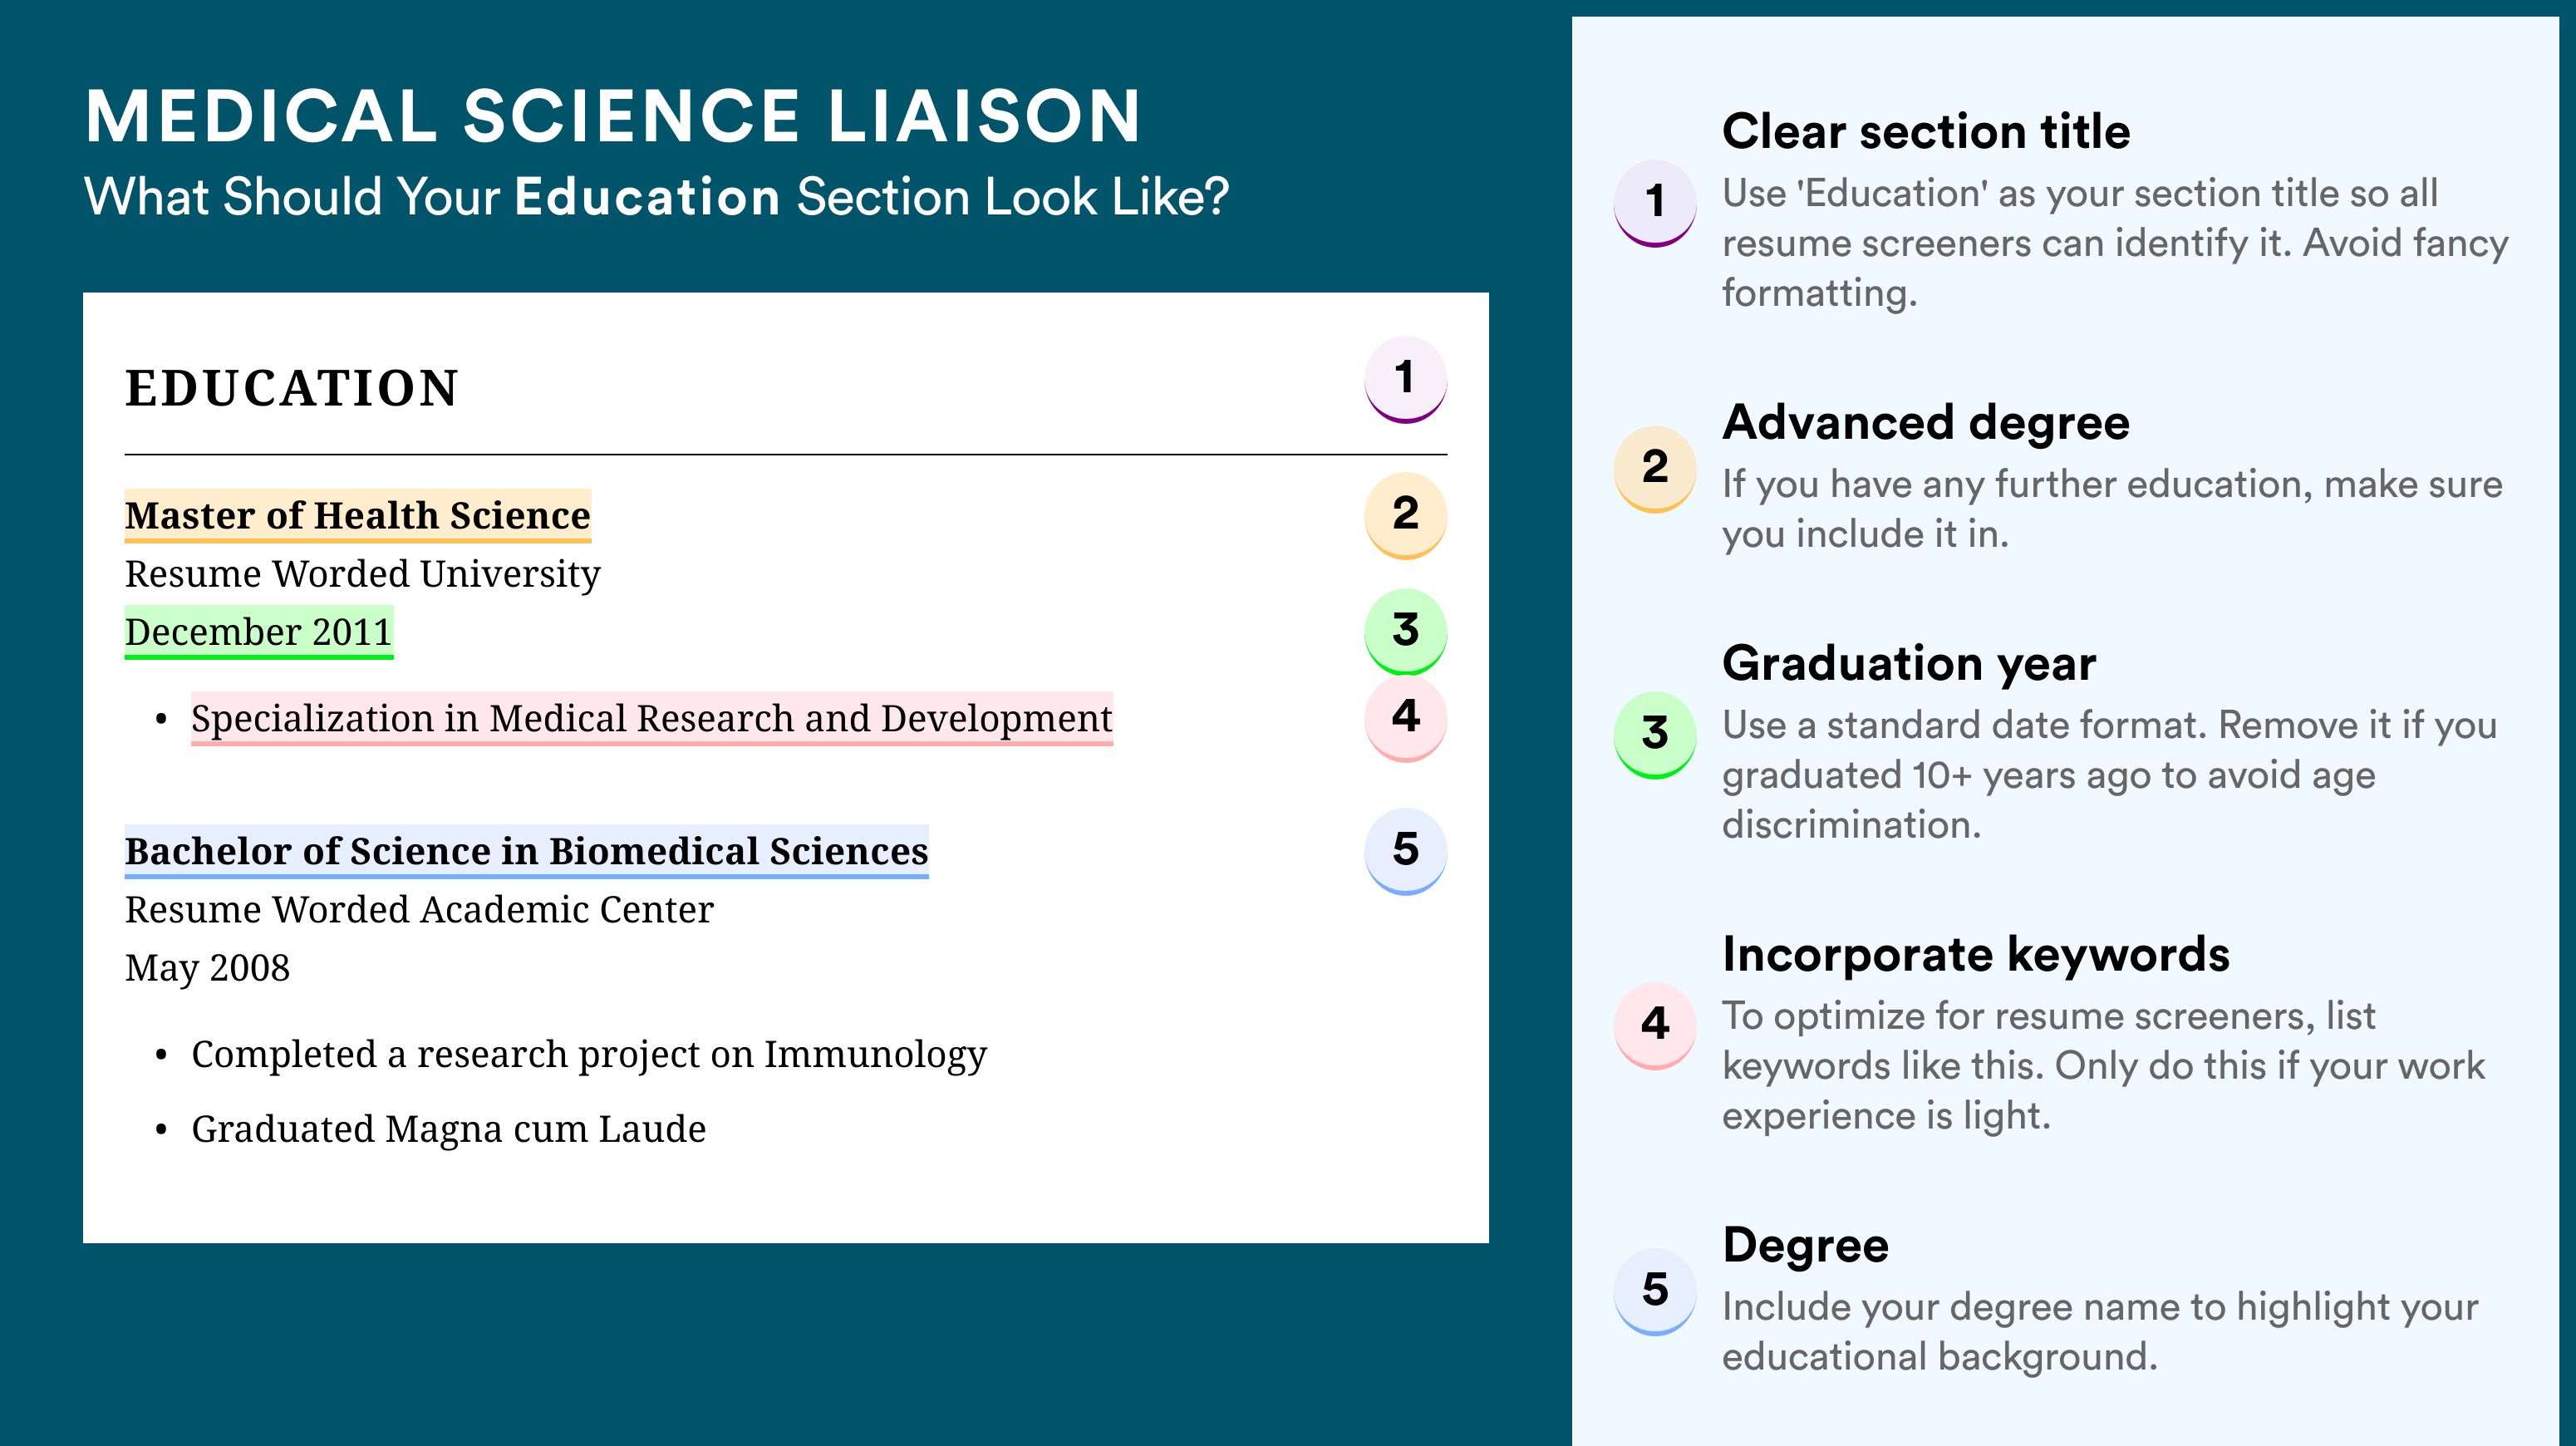The height and width of the screenshot is (1446, 2576).
Task: Click Graduated Magna cum Laude bullet
Action: click(x=449, y=1129)
